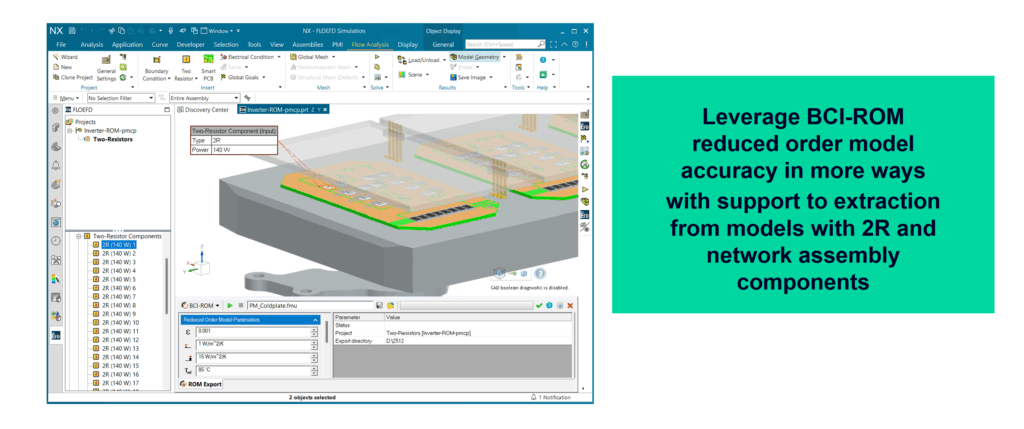Click the red X to cancel ROM export
The image size is (1024, 429).
[569, 305]
